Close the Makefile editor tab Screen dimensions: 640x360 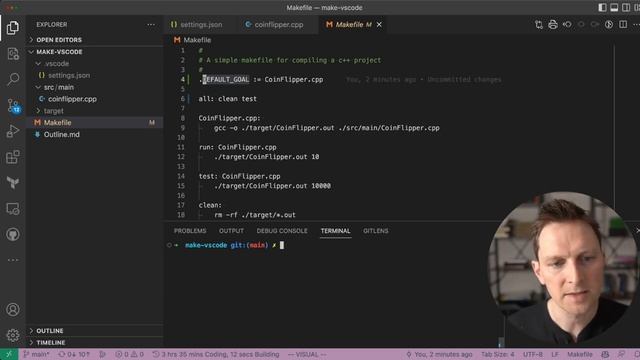(379, 24)
